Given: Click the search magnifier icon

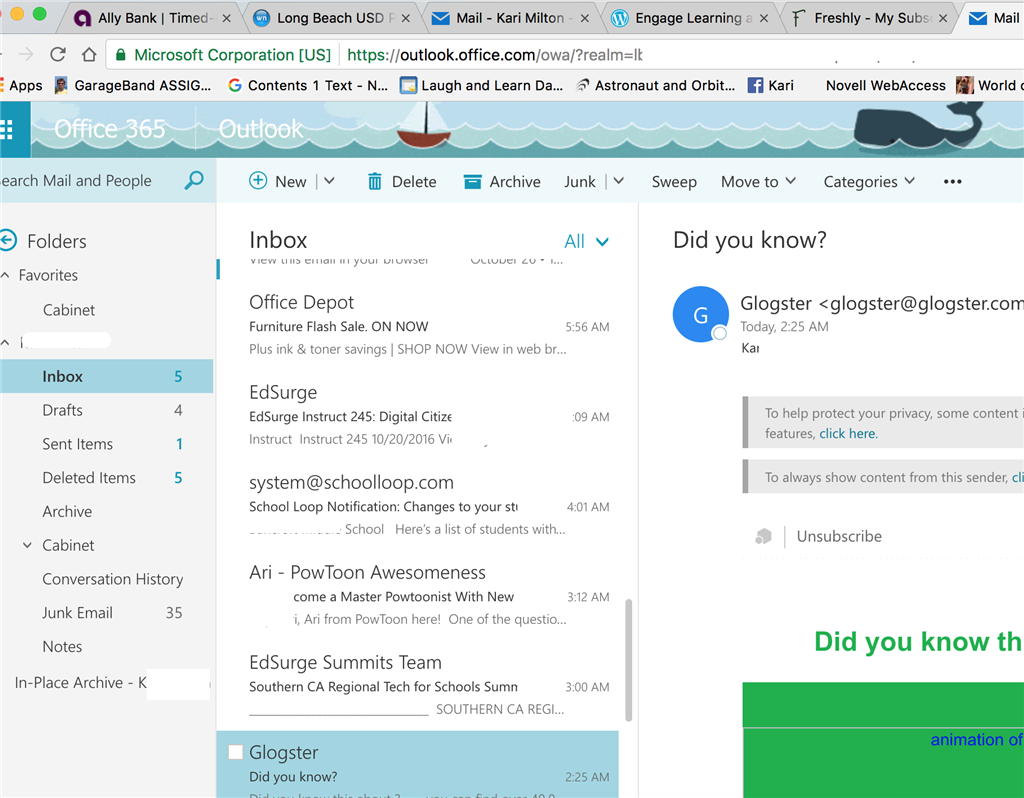Looking at the screenshot, I should [x=194, y=180].
